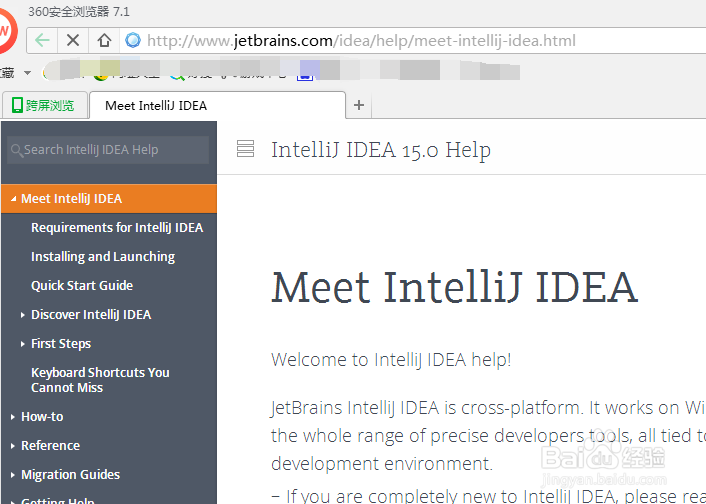Screen dimensions: 706x504
Task: Open First Steps topic
Action: (61, 344)
